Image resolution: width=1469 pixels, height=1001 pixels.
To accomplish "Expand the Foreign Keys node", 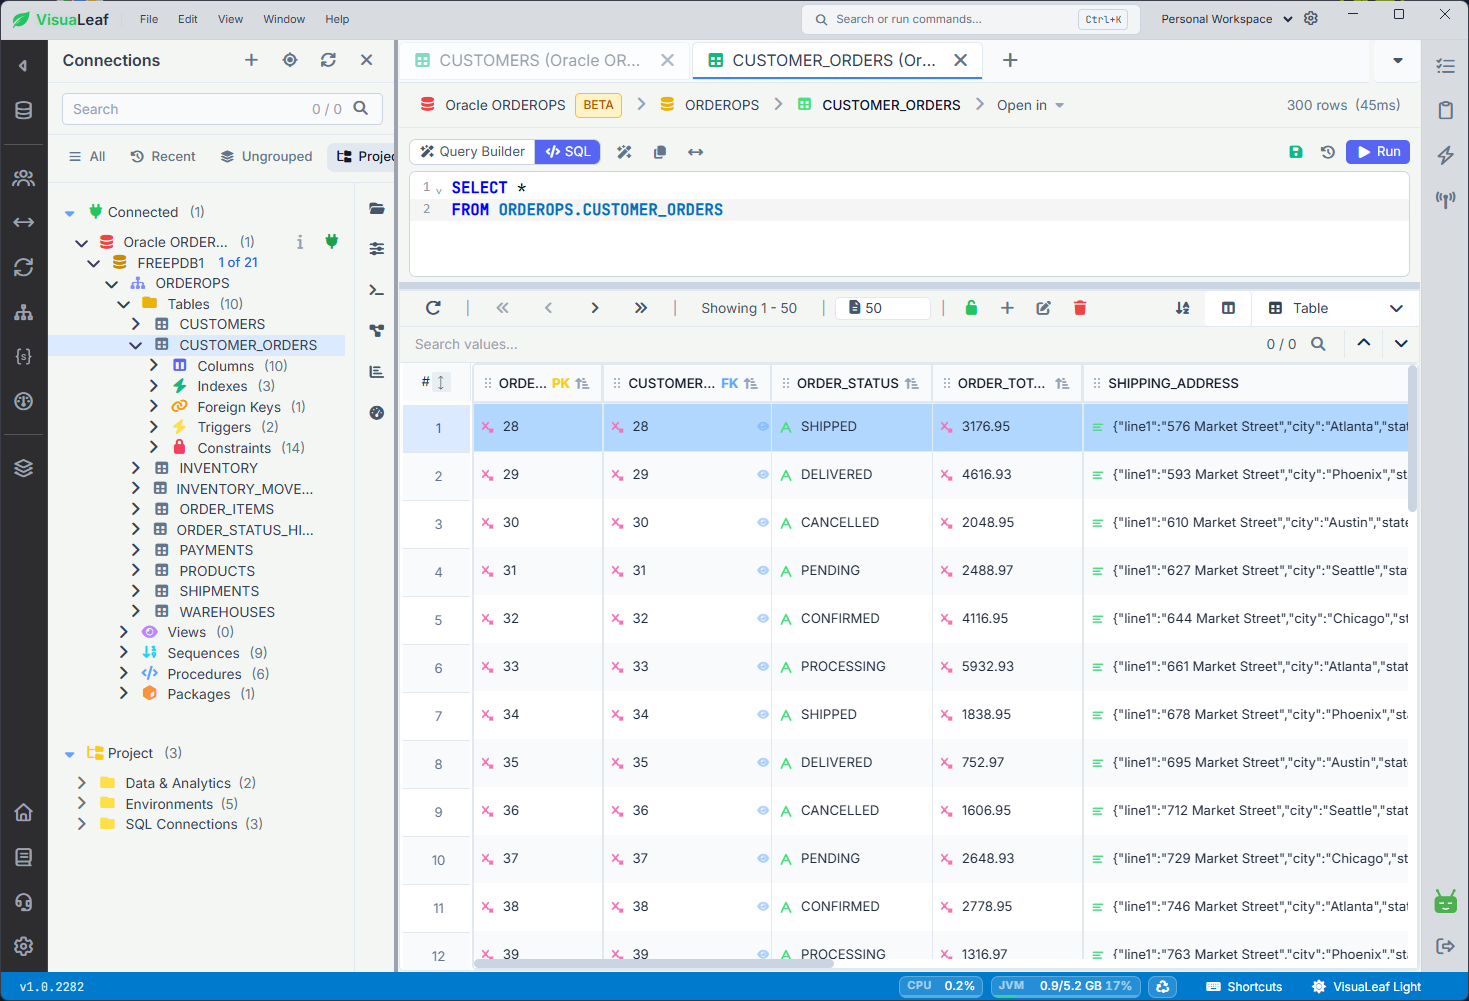I will tap(154, 407).
